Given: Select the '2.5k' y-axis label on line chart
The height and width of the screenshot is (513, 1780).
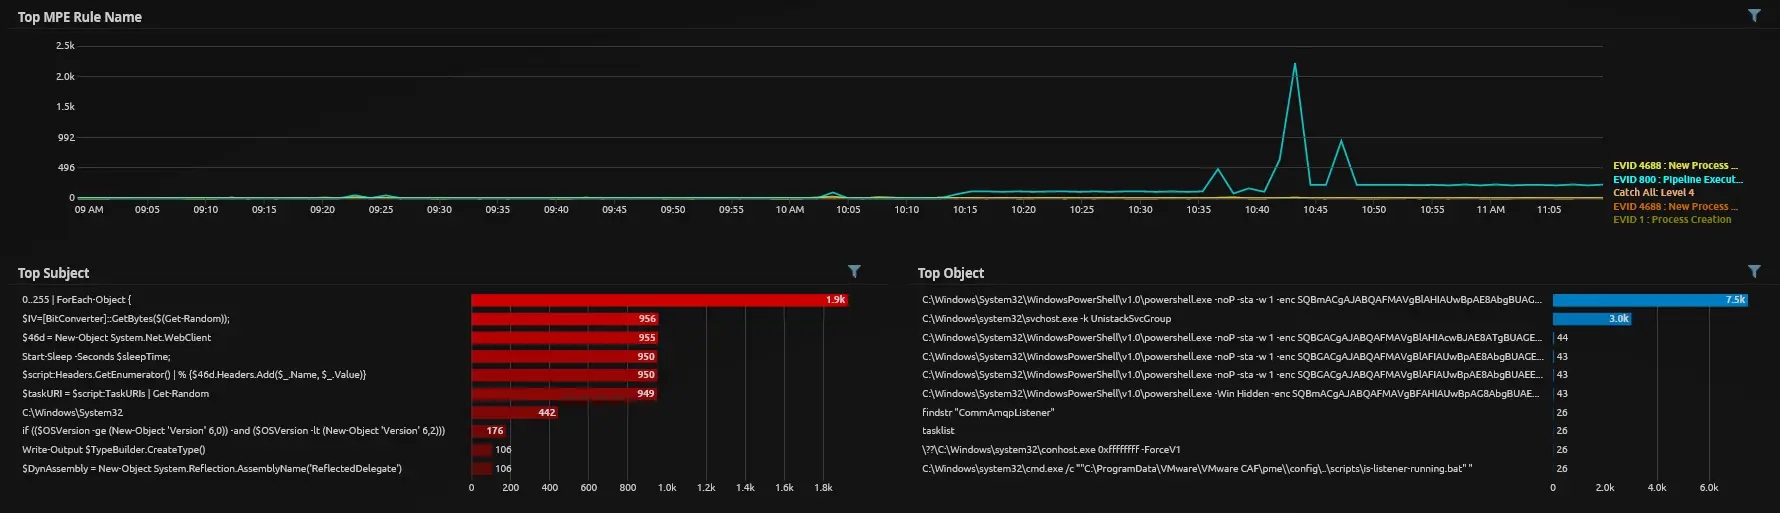Looking at the screenshot, I should pyautogui.click(x=65, y=46).
